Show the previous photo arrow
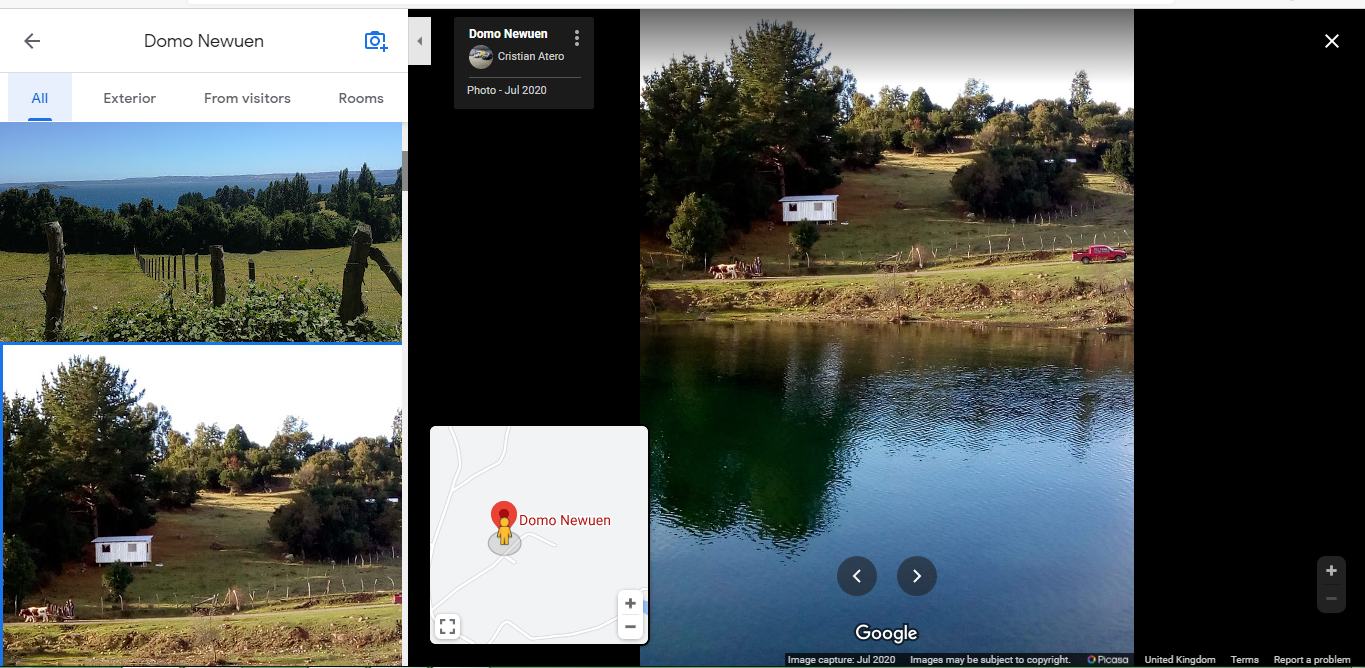 coord(857,576)
